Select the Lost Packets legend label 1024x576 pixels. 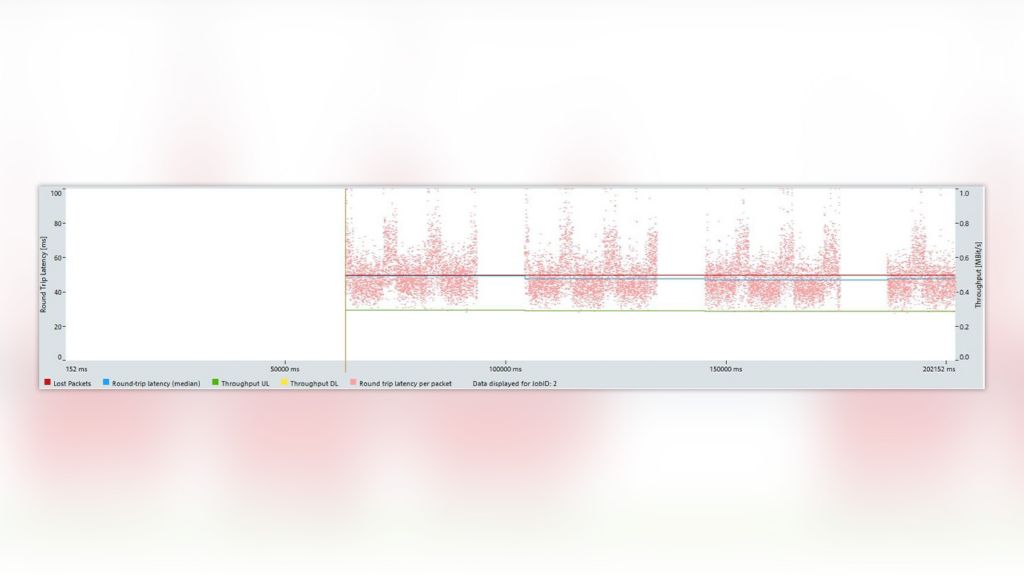[73, 383]
